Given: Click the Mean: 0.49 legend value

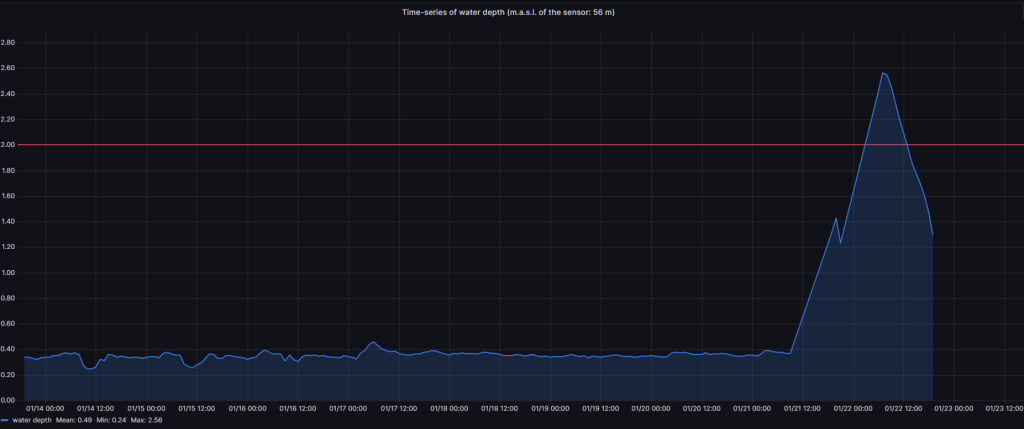Looking at the screenshot, I should (x=80, y=421).
